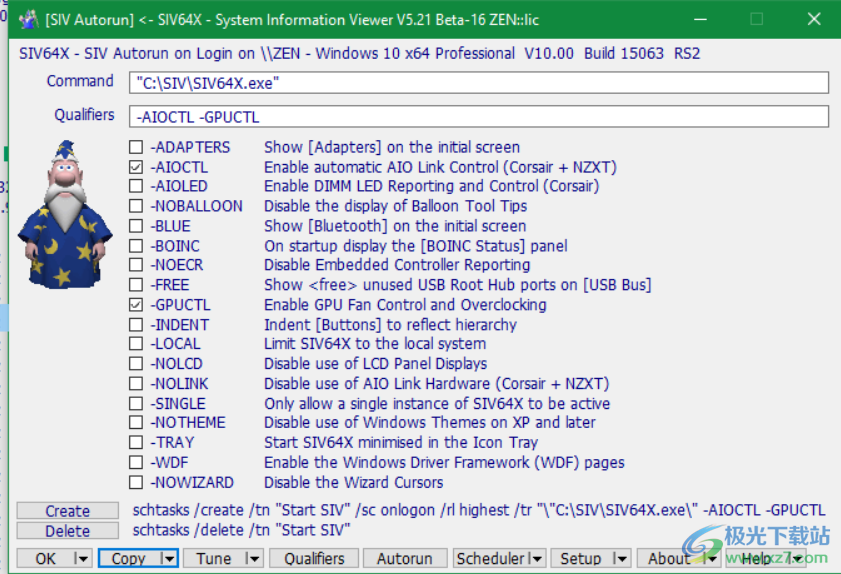
Task: Expand the Scheduler dropdown arrow
Action: 536,558
